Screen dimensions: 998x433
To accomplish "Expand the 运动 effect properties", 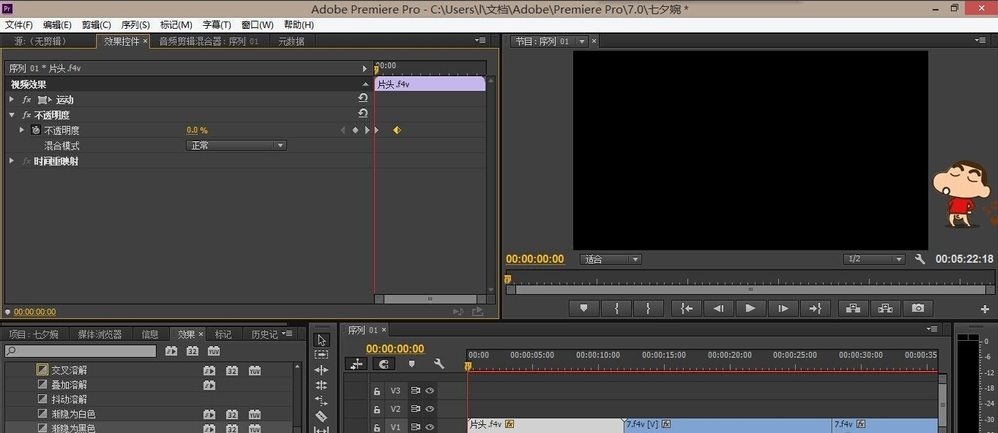I will tap(12, 100).
